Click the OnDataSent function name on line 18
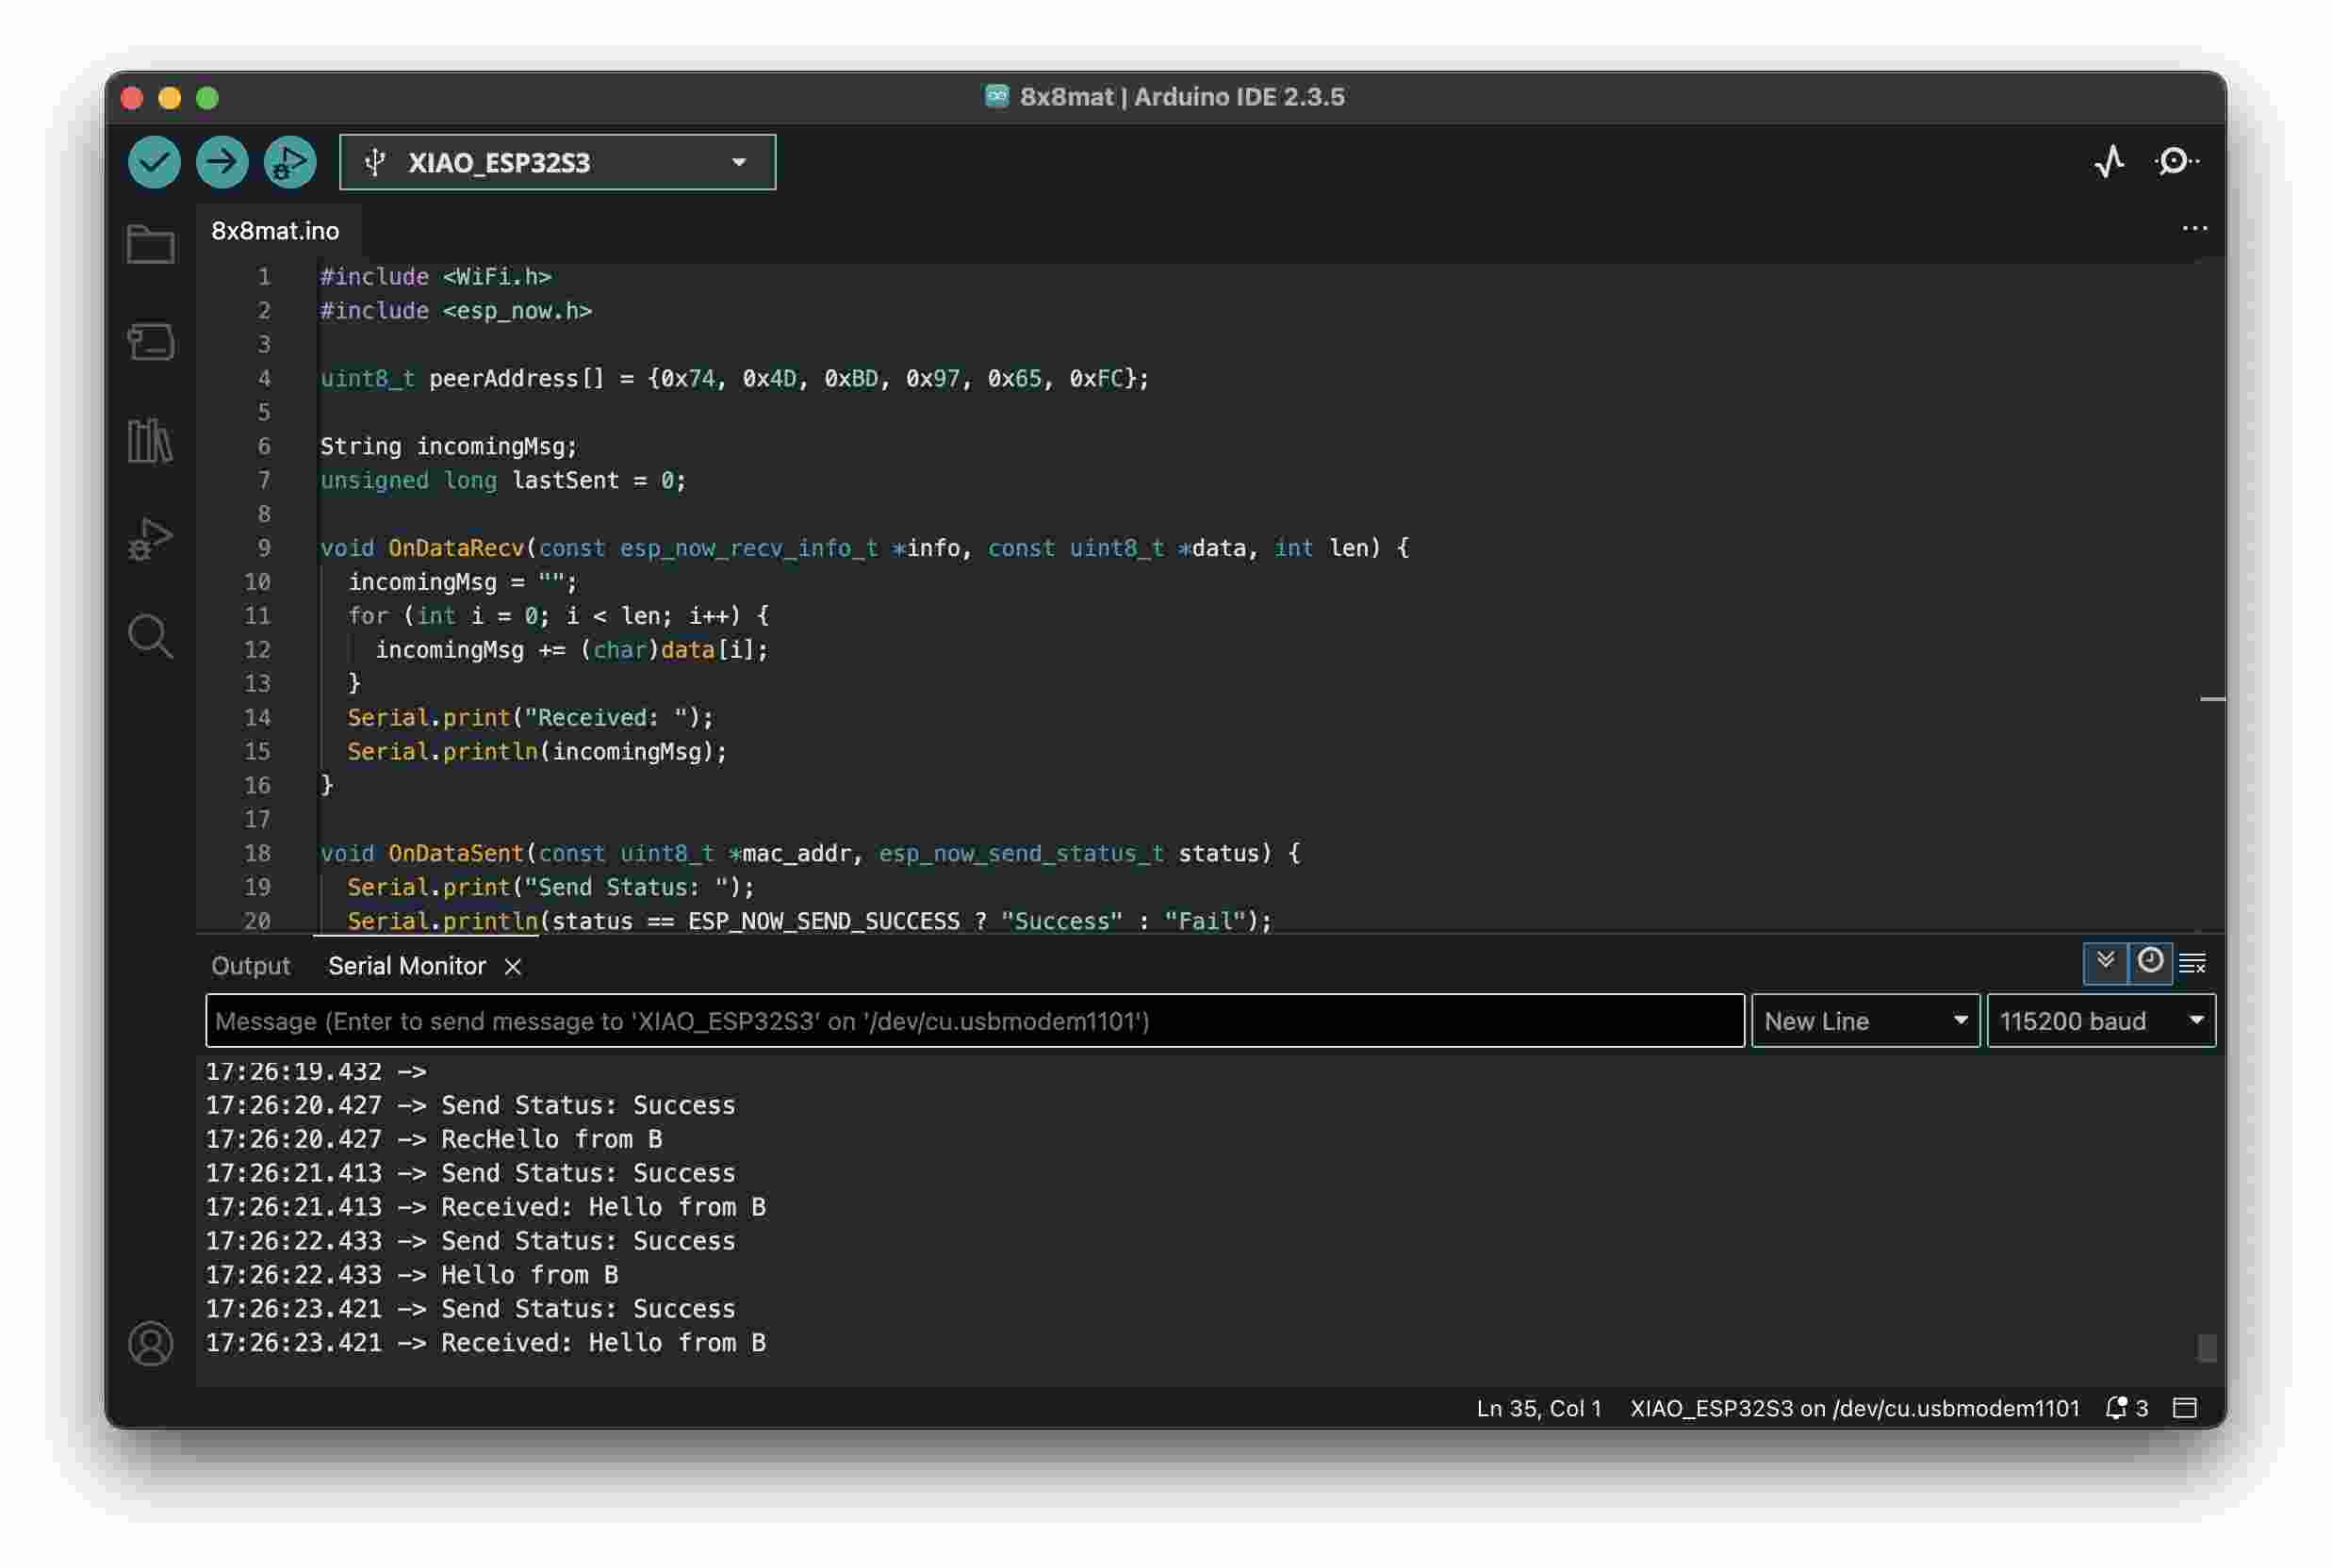The image size is (2332, 1568). [x=456, y=853]
